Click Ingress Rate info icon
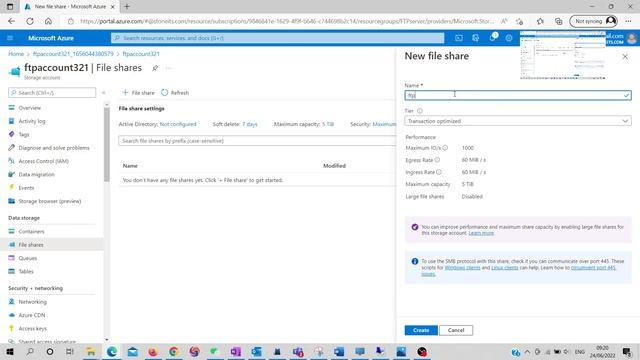Image resolution: width=640 pixels, height=360 pixels. 439,172
